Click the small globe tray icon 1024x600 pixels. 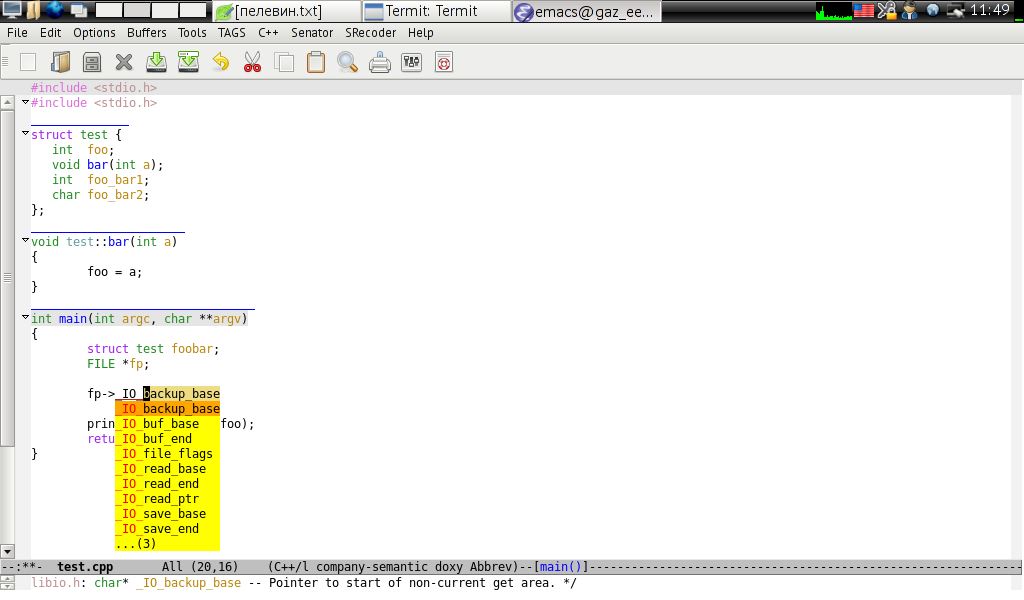[x=933, y=10]
